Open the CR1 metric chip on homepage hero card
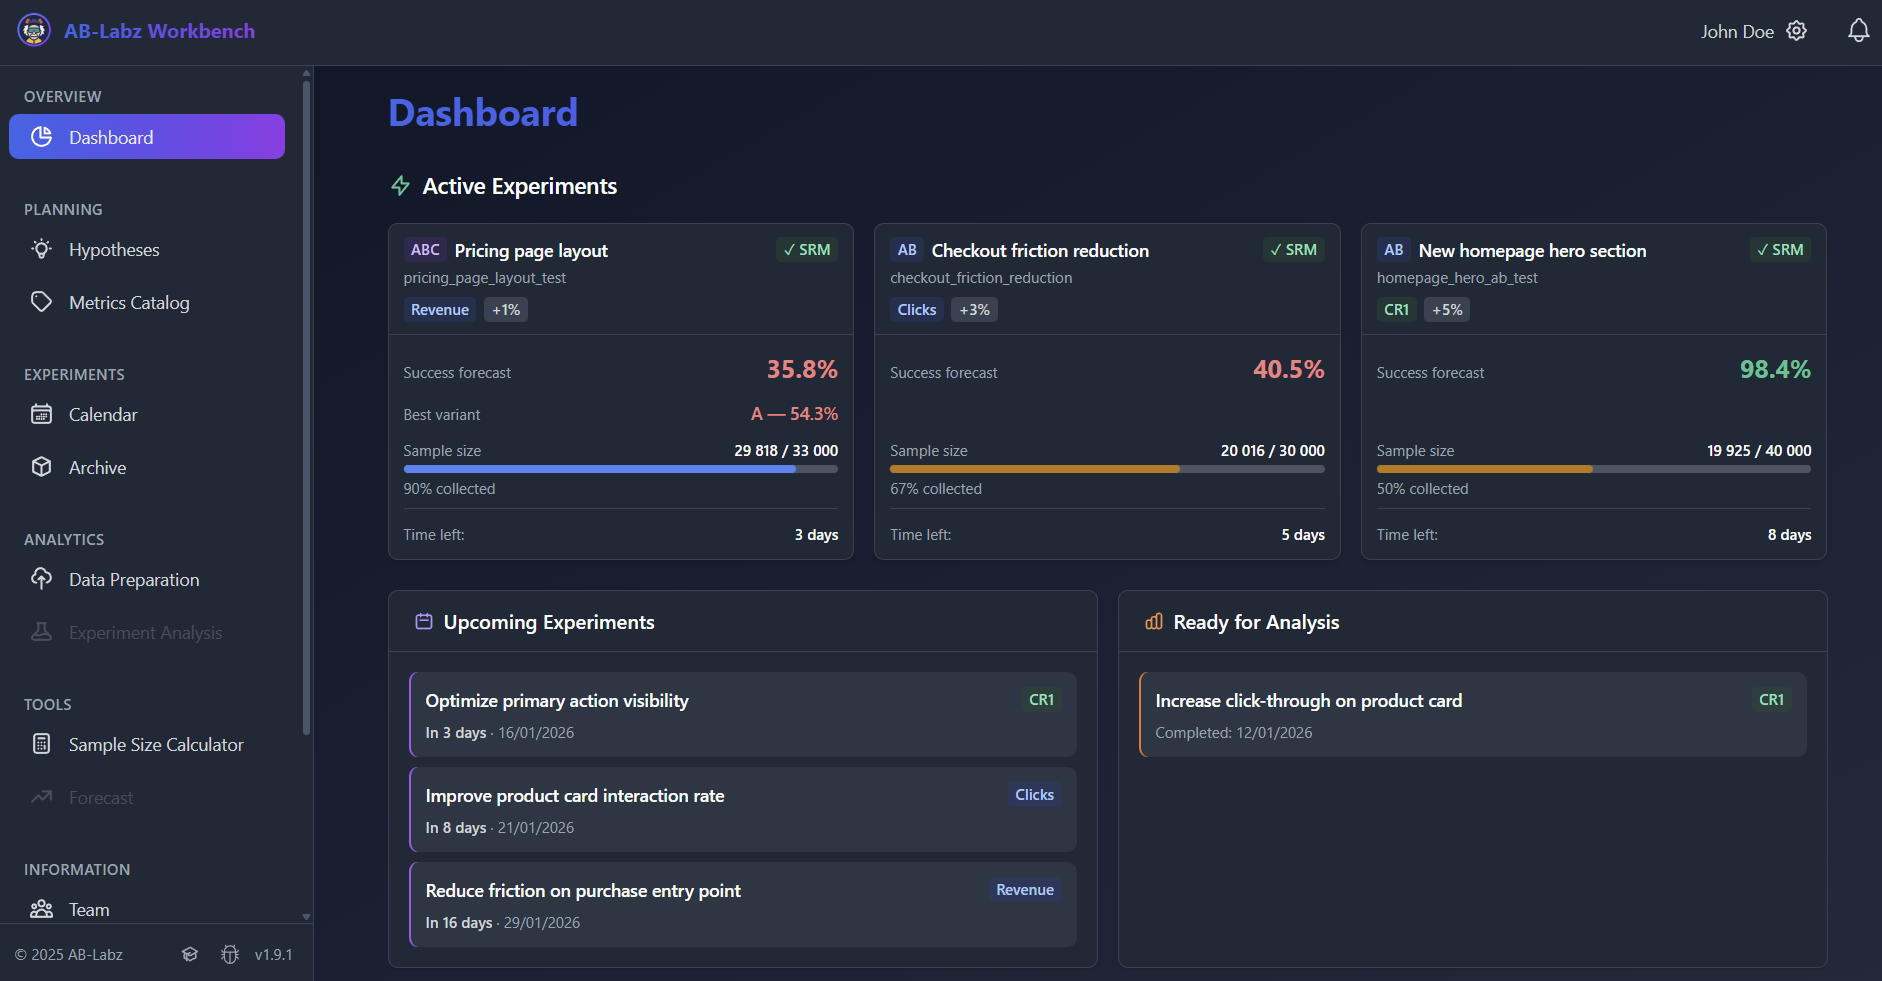The image size is (1882, 981). point(1396,309)
